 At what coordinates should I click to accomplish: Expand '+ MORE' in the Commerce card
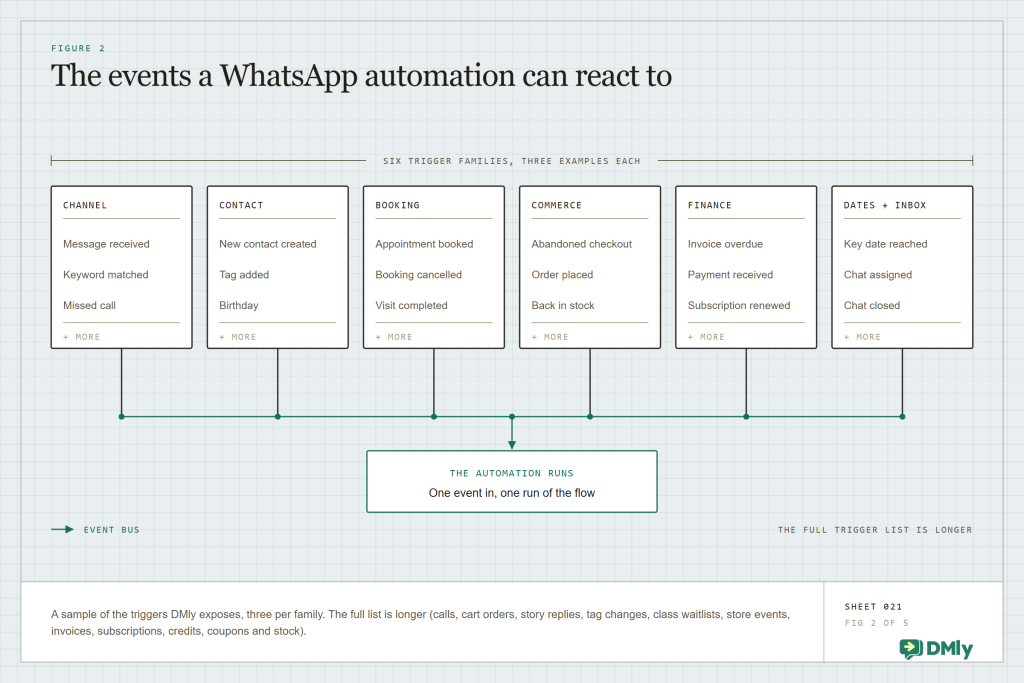point(550,337)
